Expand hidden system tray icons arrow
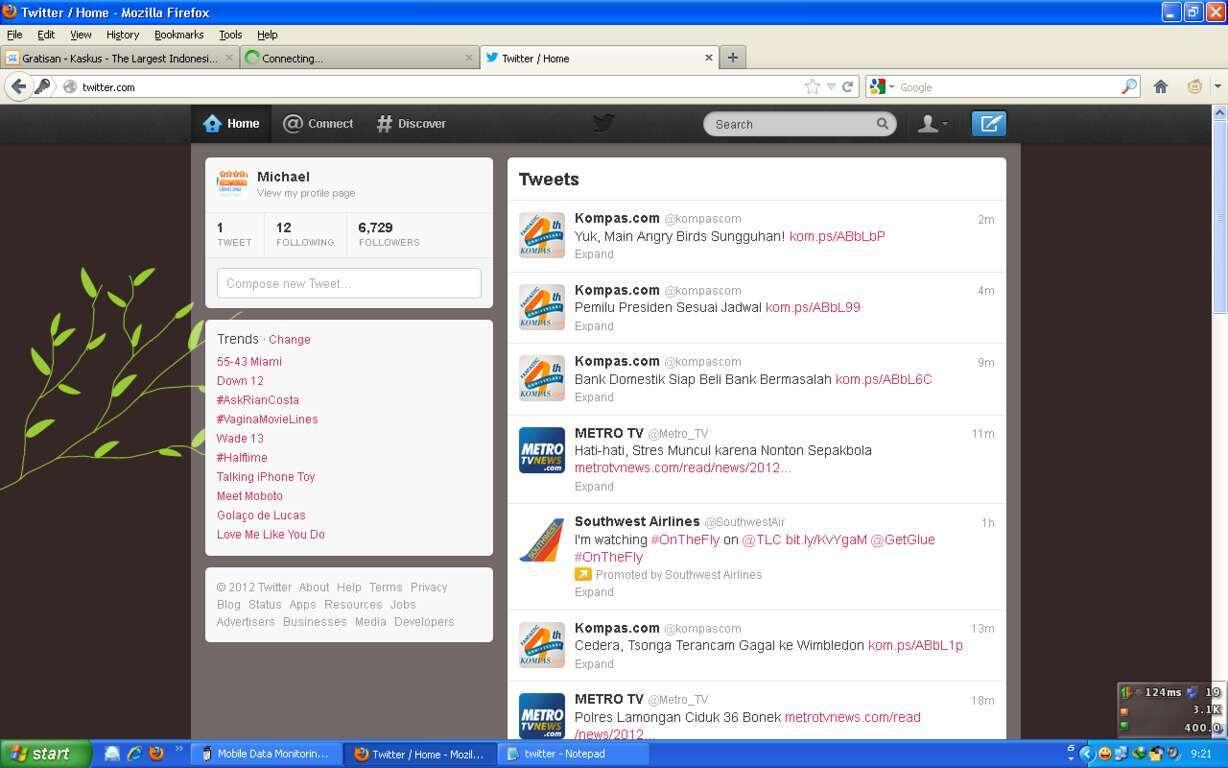 [x=1086, y=754]
